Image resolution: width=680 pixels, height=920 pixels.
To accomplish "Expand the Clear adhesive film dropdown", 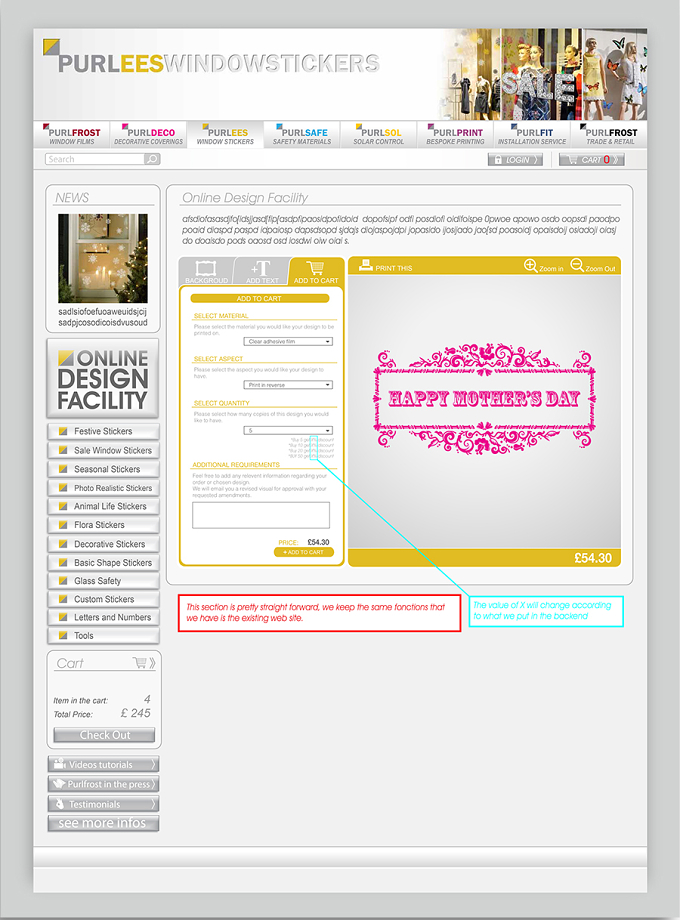I will [x=288, y=341].
